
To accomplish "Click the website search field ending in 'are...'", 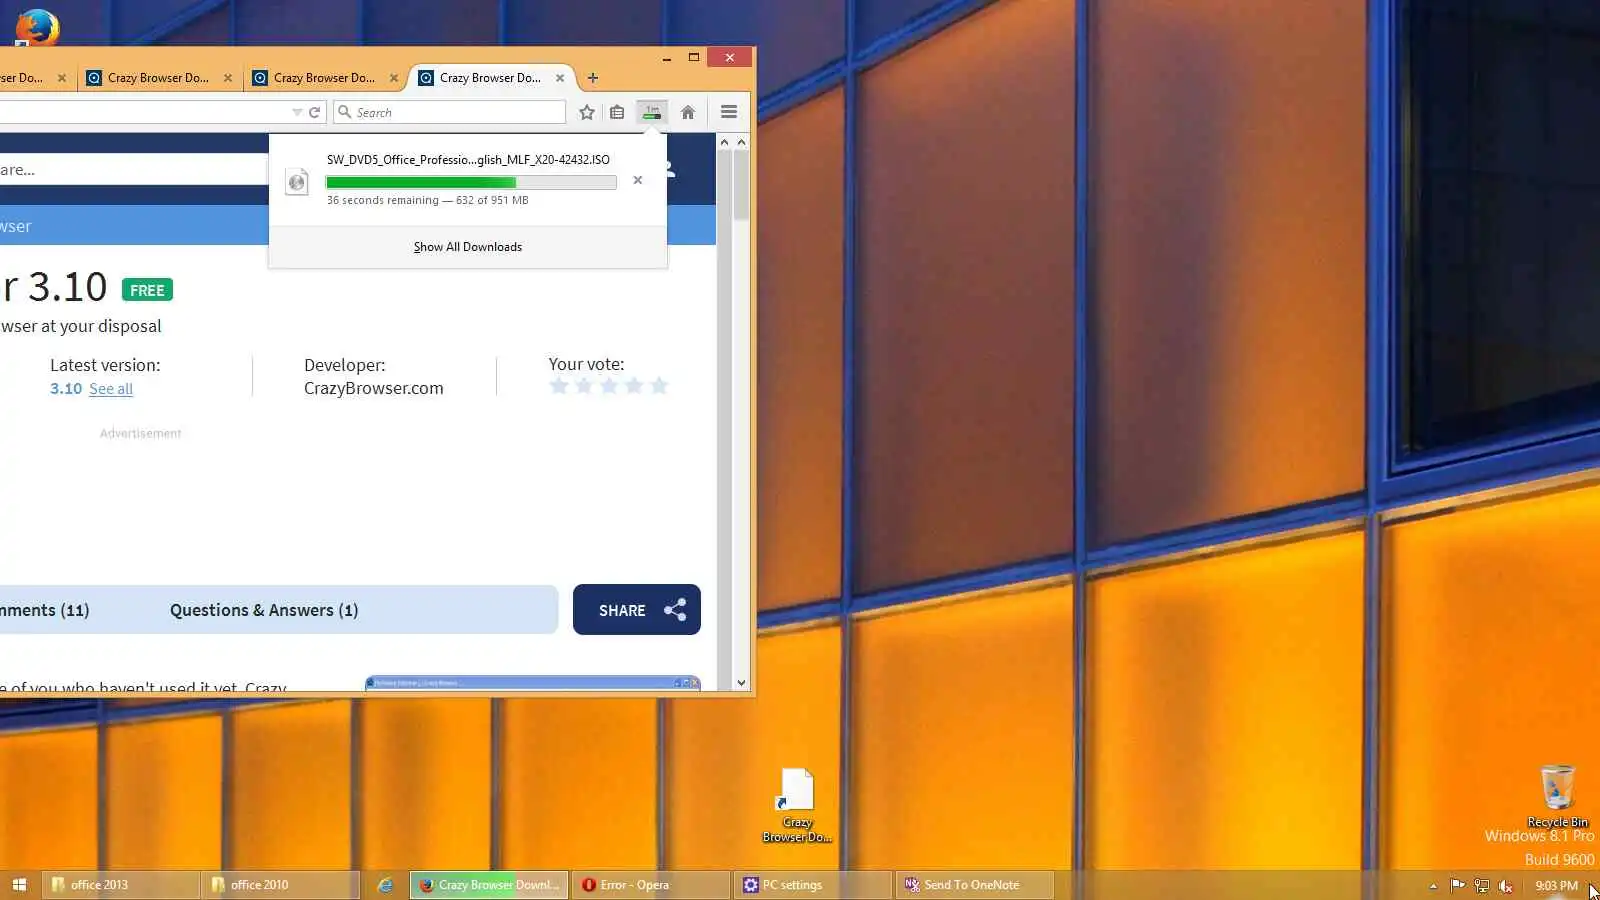I will tap(134, 169).
